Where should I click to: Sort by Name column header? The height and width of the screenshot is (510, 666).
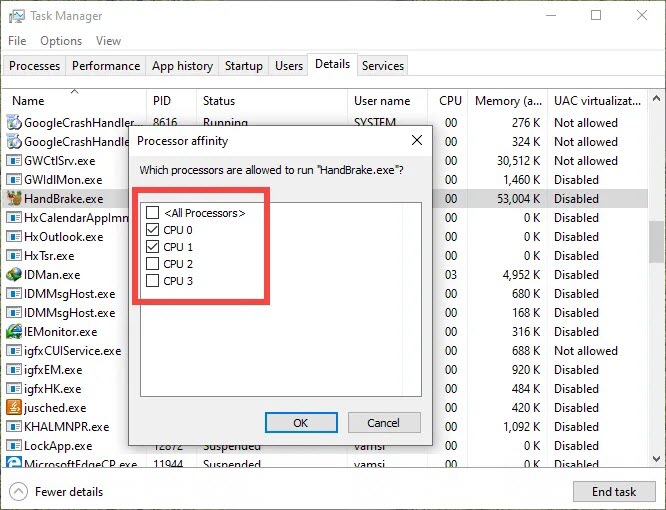(75, 101)
